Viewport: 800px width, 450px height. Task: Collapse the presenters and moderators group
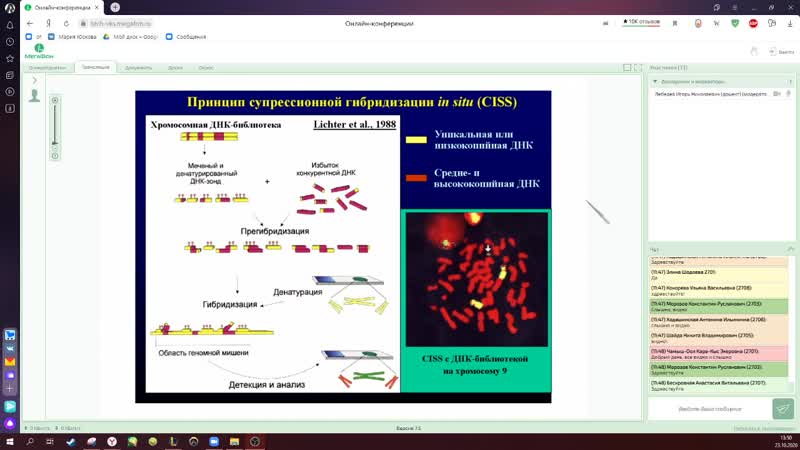(654, 81)
